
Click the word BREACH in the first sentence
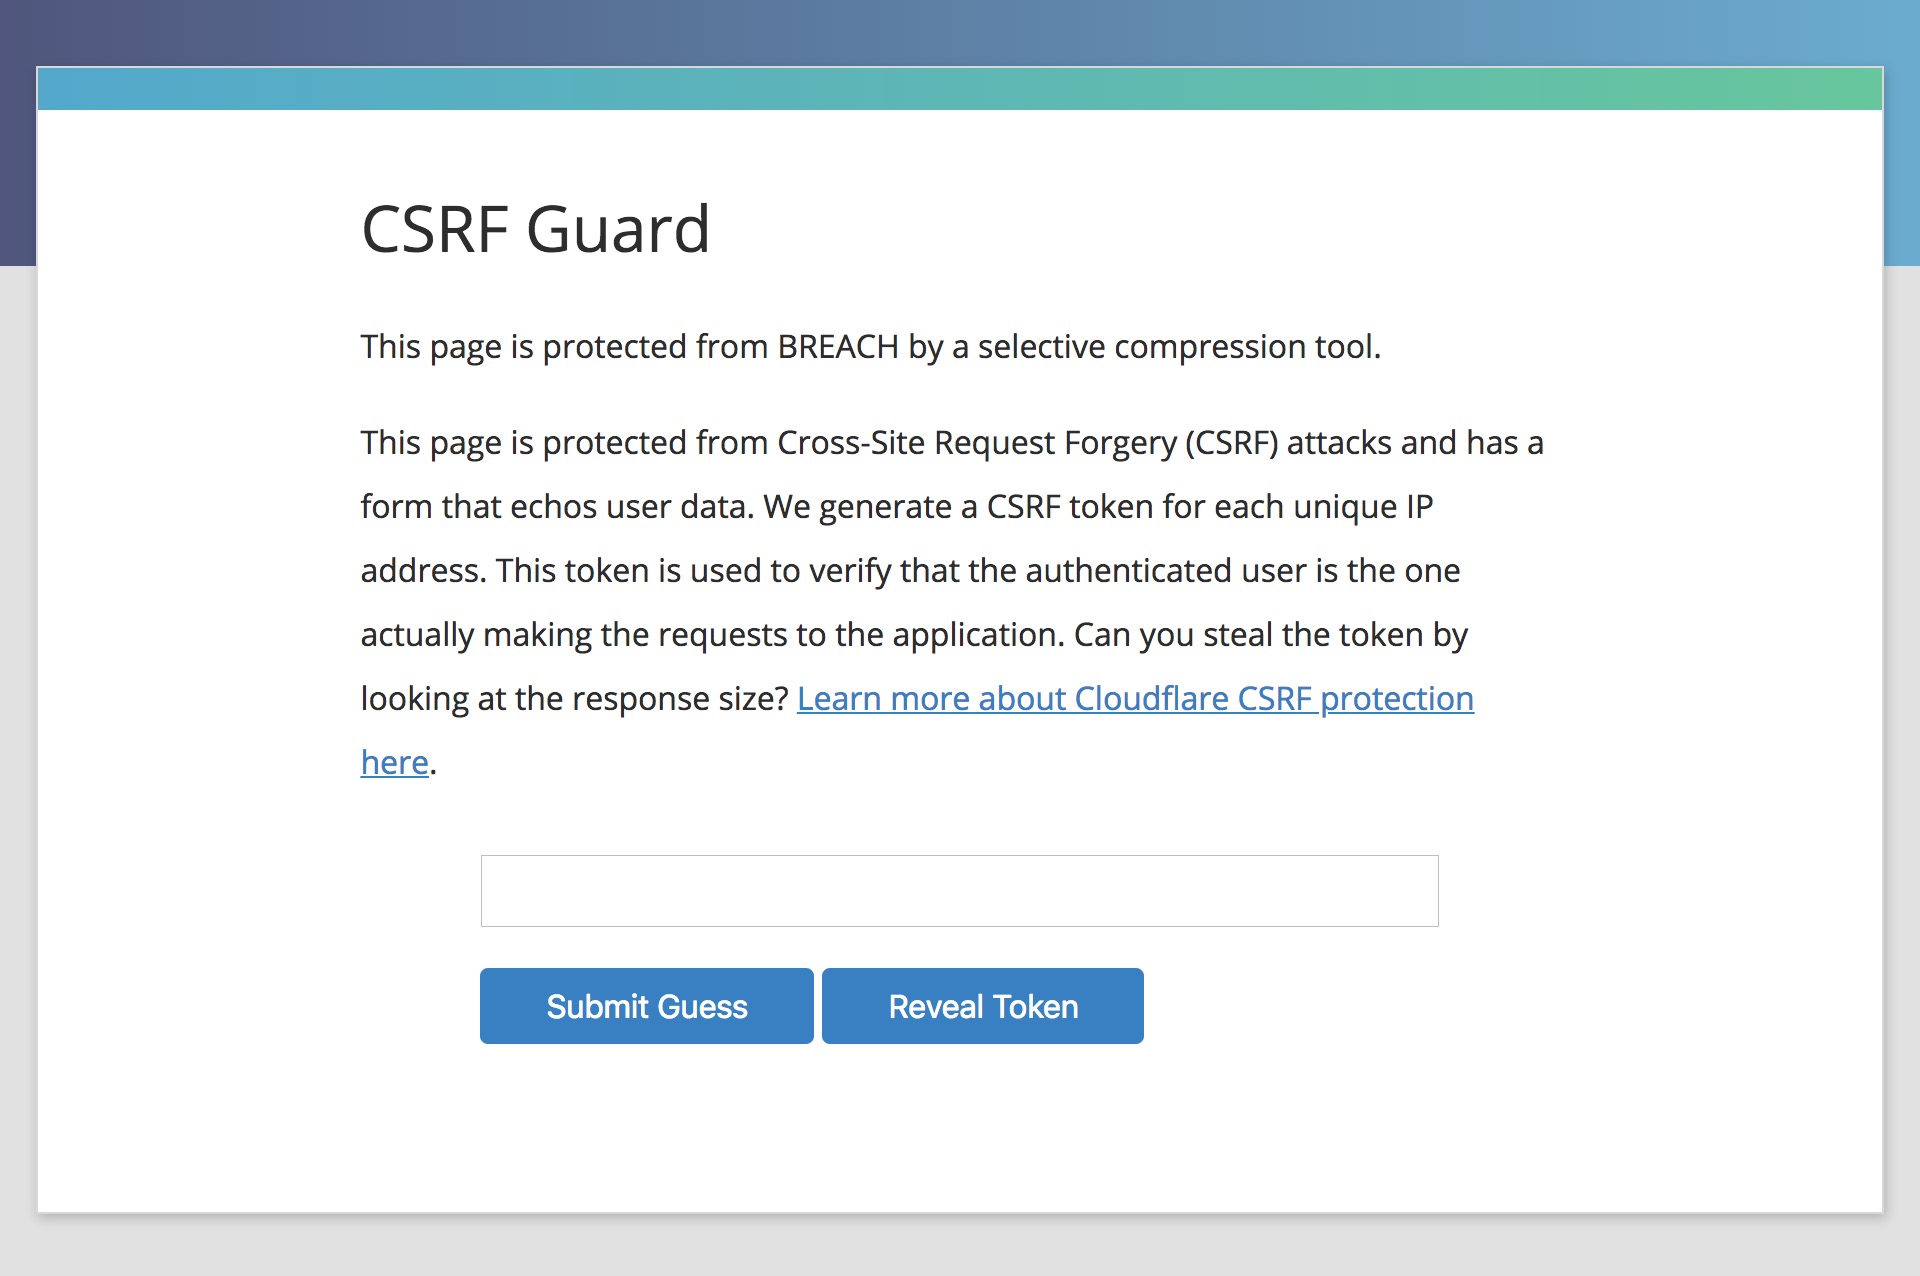coord(838,347)
